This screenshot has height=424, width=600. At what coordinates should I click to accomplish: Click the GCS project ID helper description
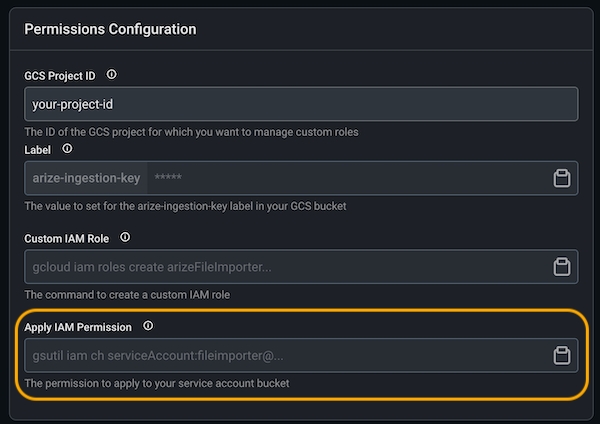click(191, 131)
